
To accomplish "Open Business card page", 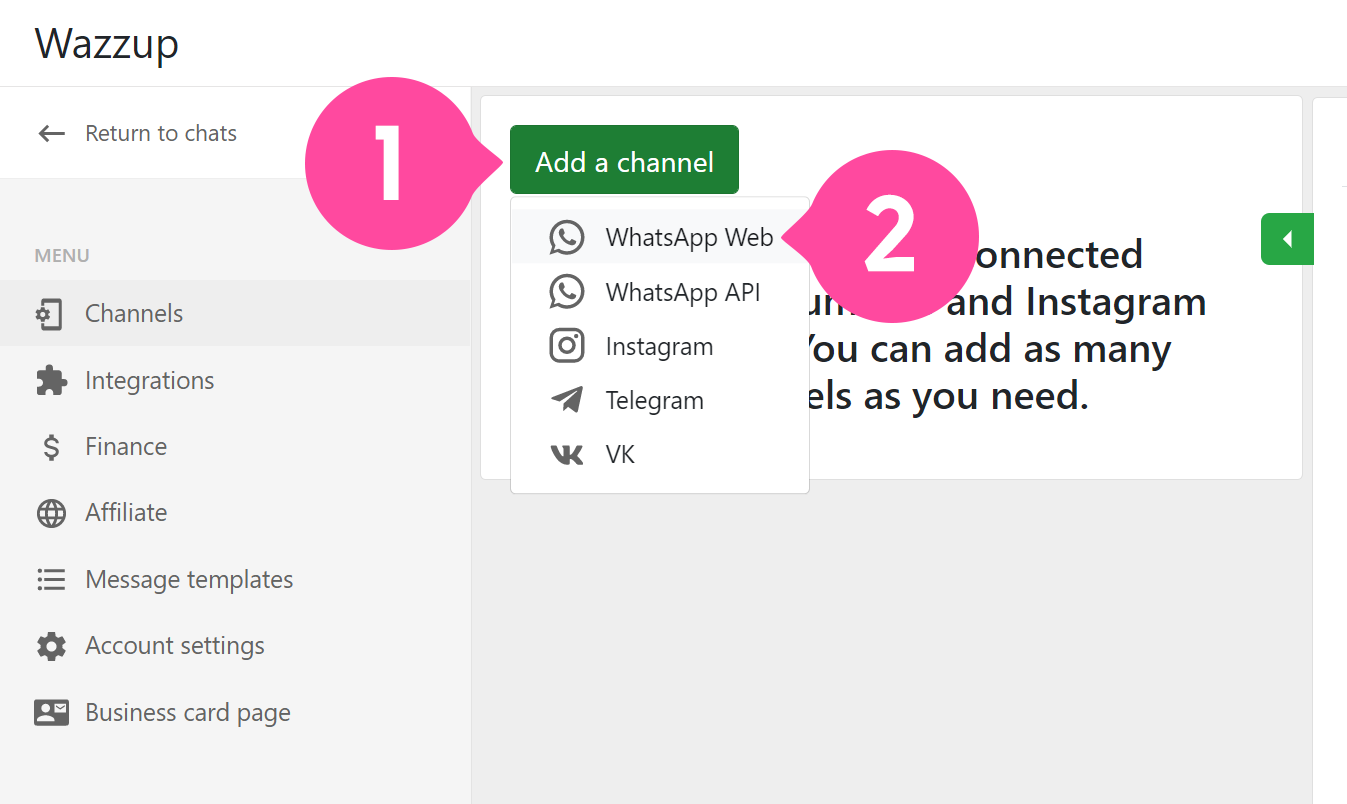I will (x=235, y=712).
